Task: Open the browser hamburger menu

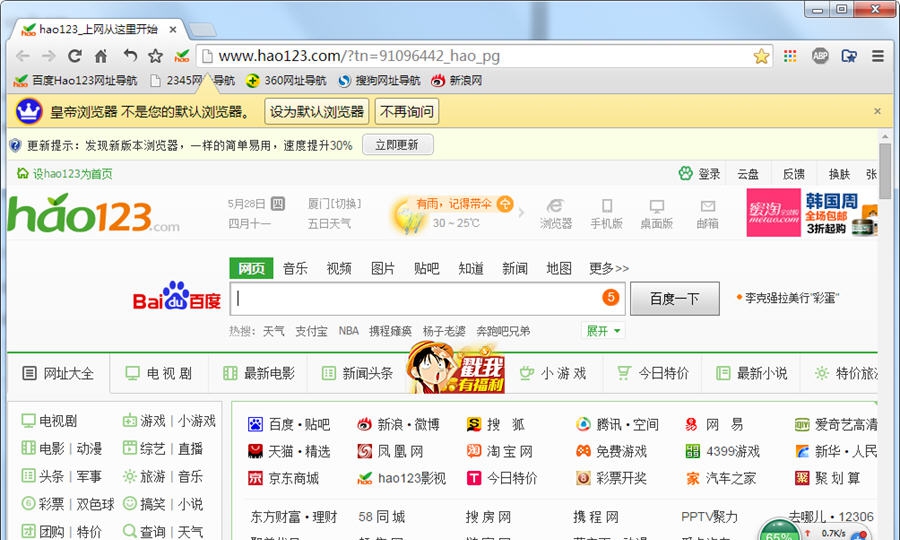Action: pos(878,56)
